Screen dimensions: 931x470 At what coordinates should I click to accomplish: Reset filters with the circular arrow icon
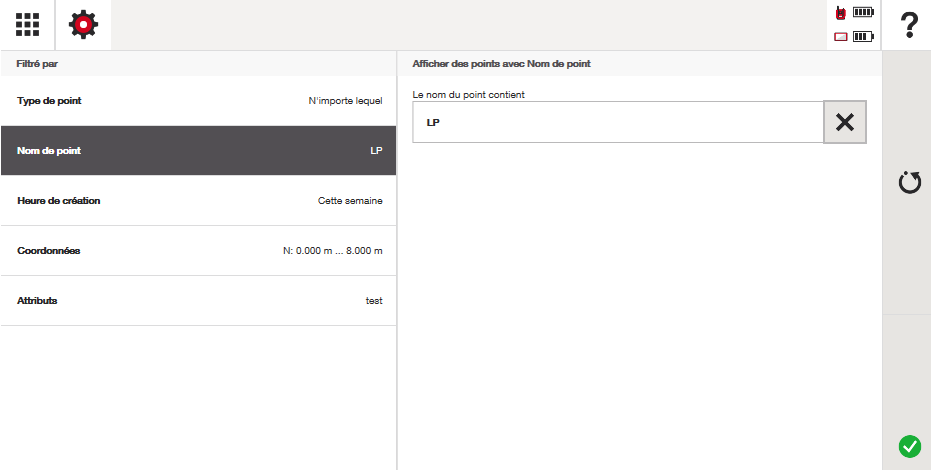(908, 183)
